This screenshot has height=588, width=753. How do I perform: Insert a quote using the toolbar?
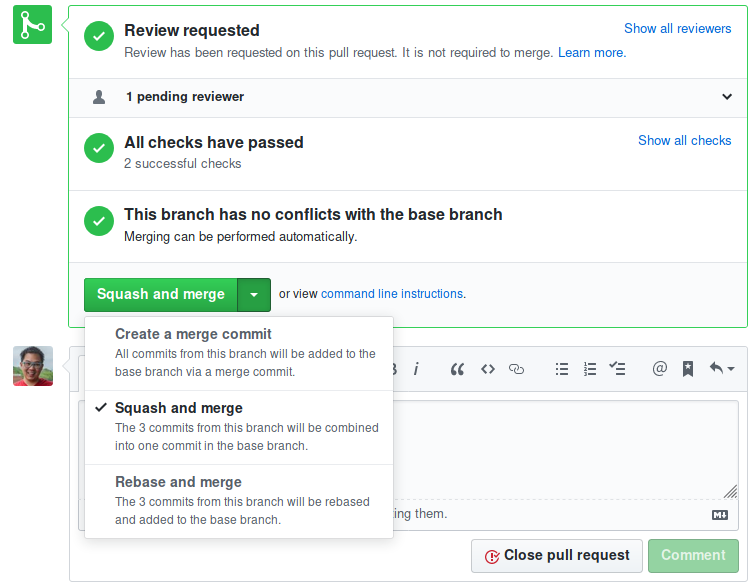[457, 369]
